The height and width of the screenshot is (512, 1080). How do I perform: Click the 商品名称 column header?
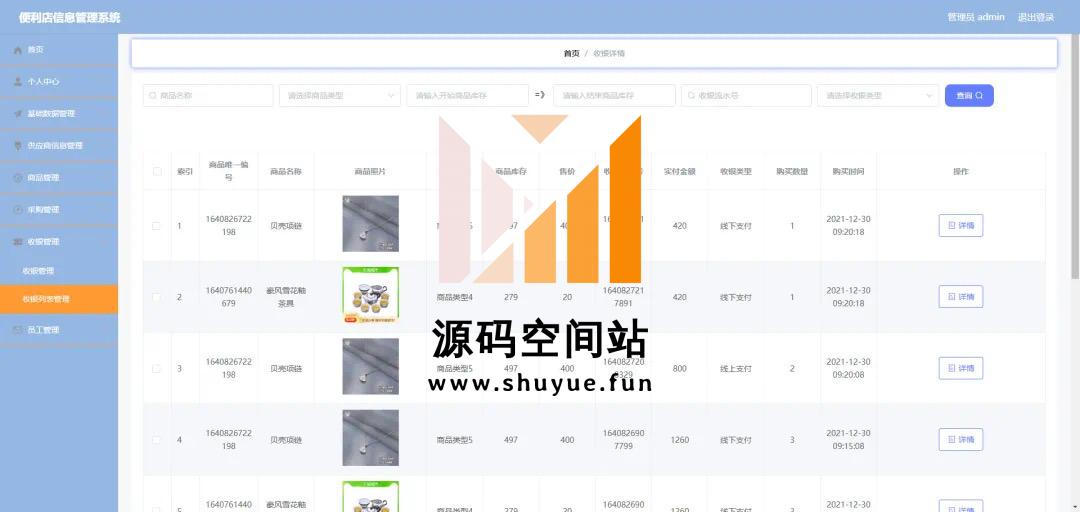[x=286, y=172]
